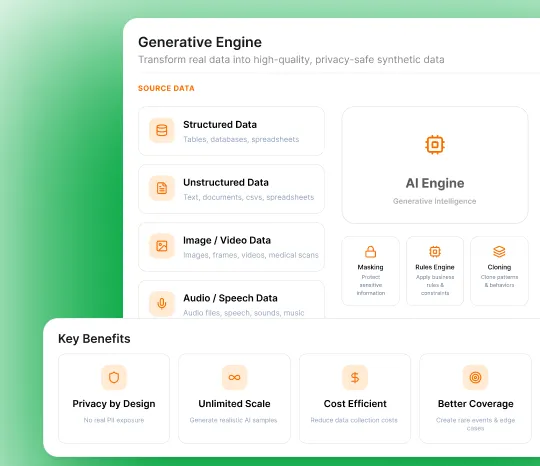The height and width of the screenshot is (466, 540).
Task: Select the Cloning label
Action: tap(499, 267)
